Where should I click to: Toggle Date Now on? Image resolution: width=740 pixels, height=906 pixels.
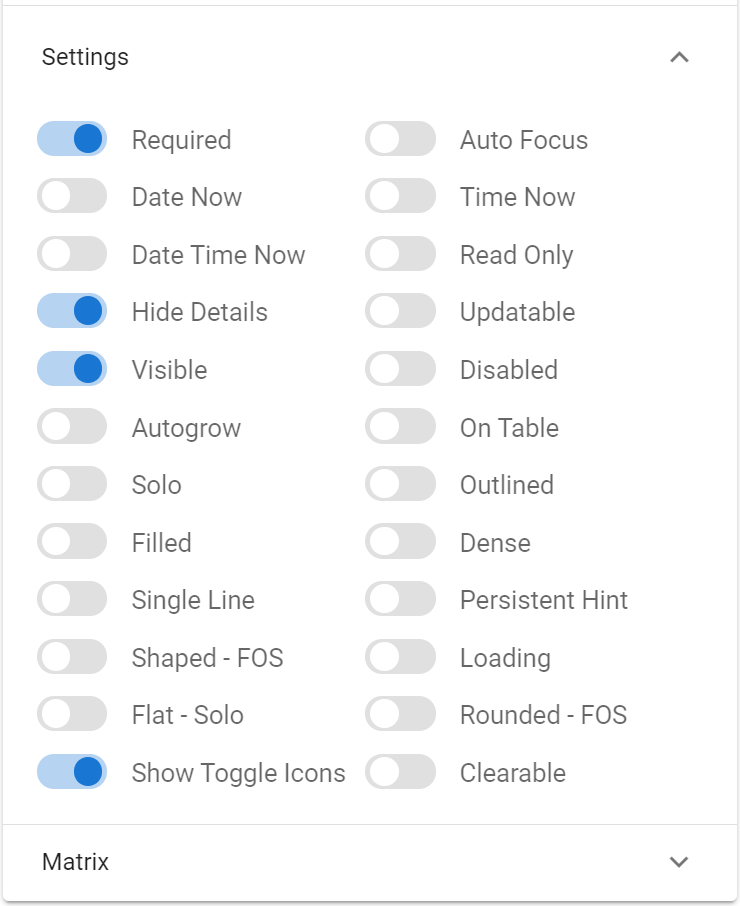[72, 197]
